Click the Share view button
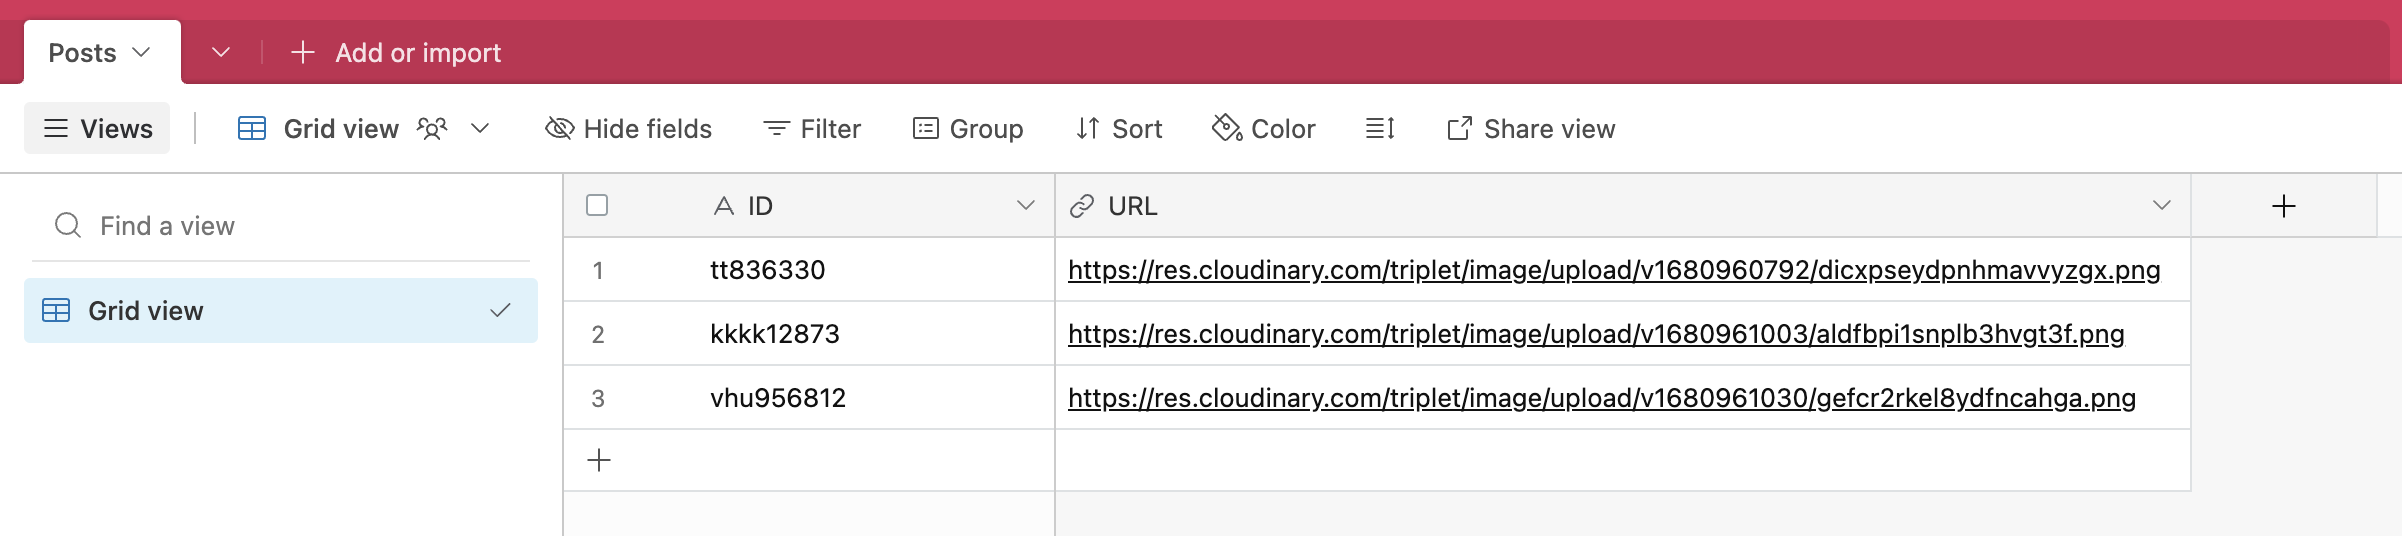The height and width of the screenshot is (536, 2402). click(1531, 129)
